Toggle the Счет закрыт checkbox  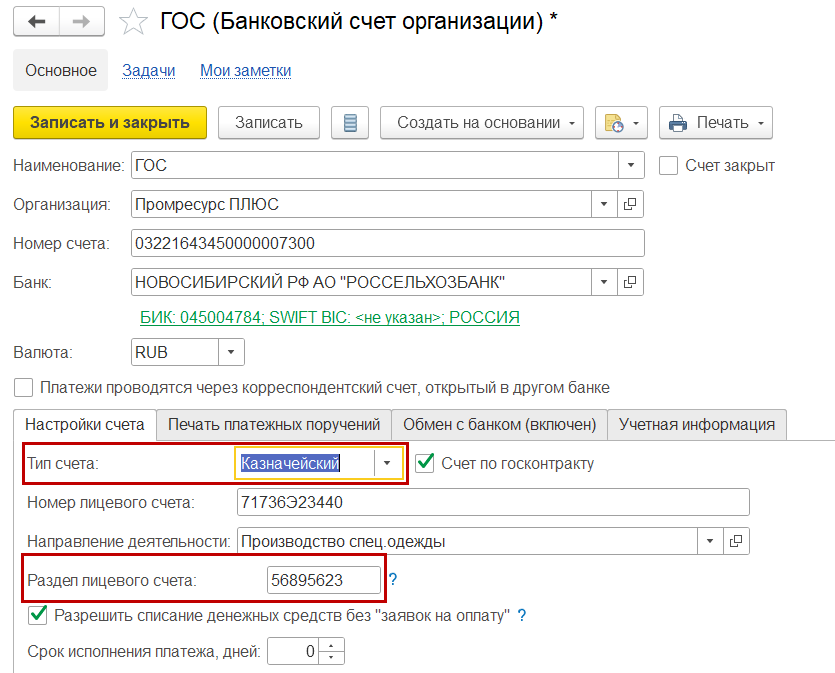click(x=669, y=166)
